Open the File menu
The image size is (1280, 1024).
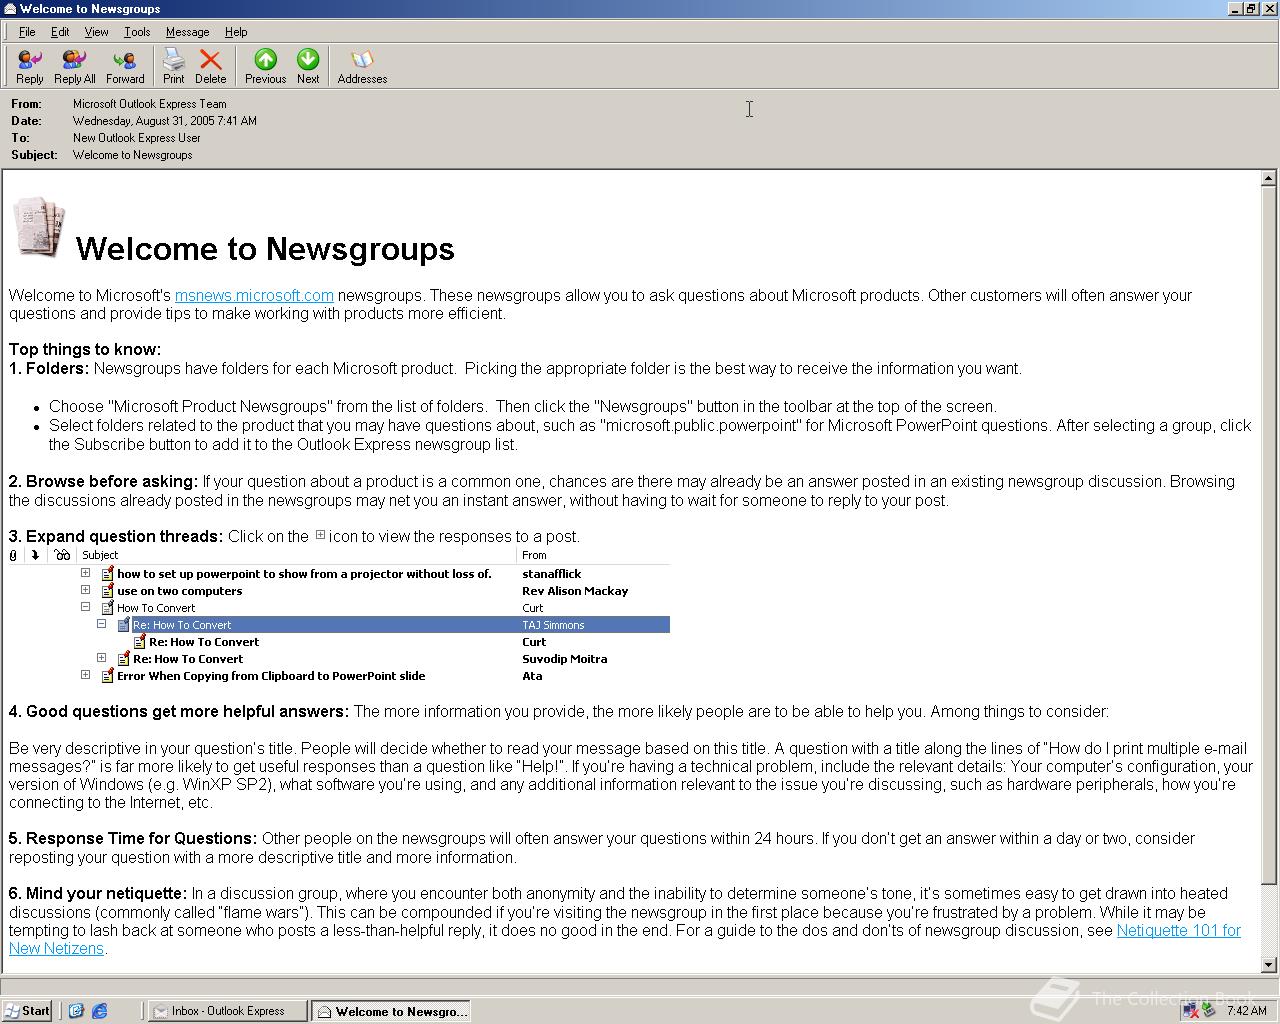coord(27,32)
